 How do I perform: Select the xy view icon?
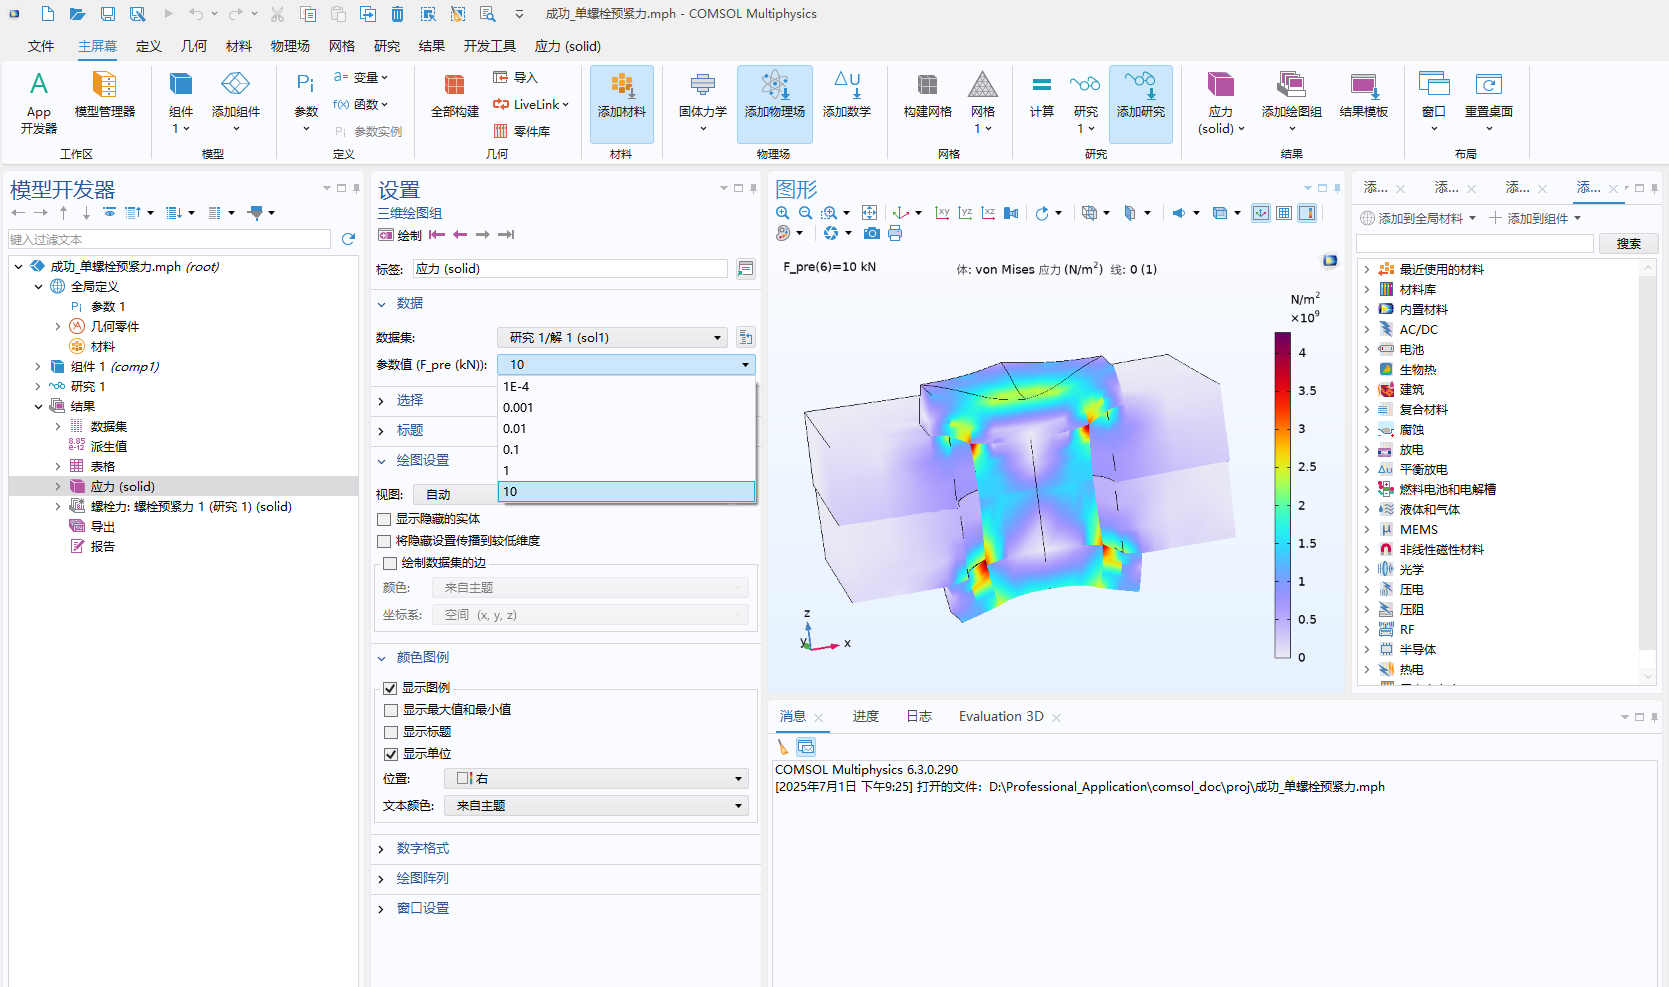[x=942, y=213]
